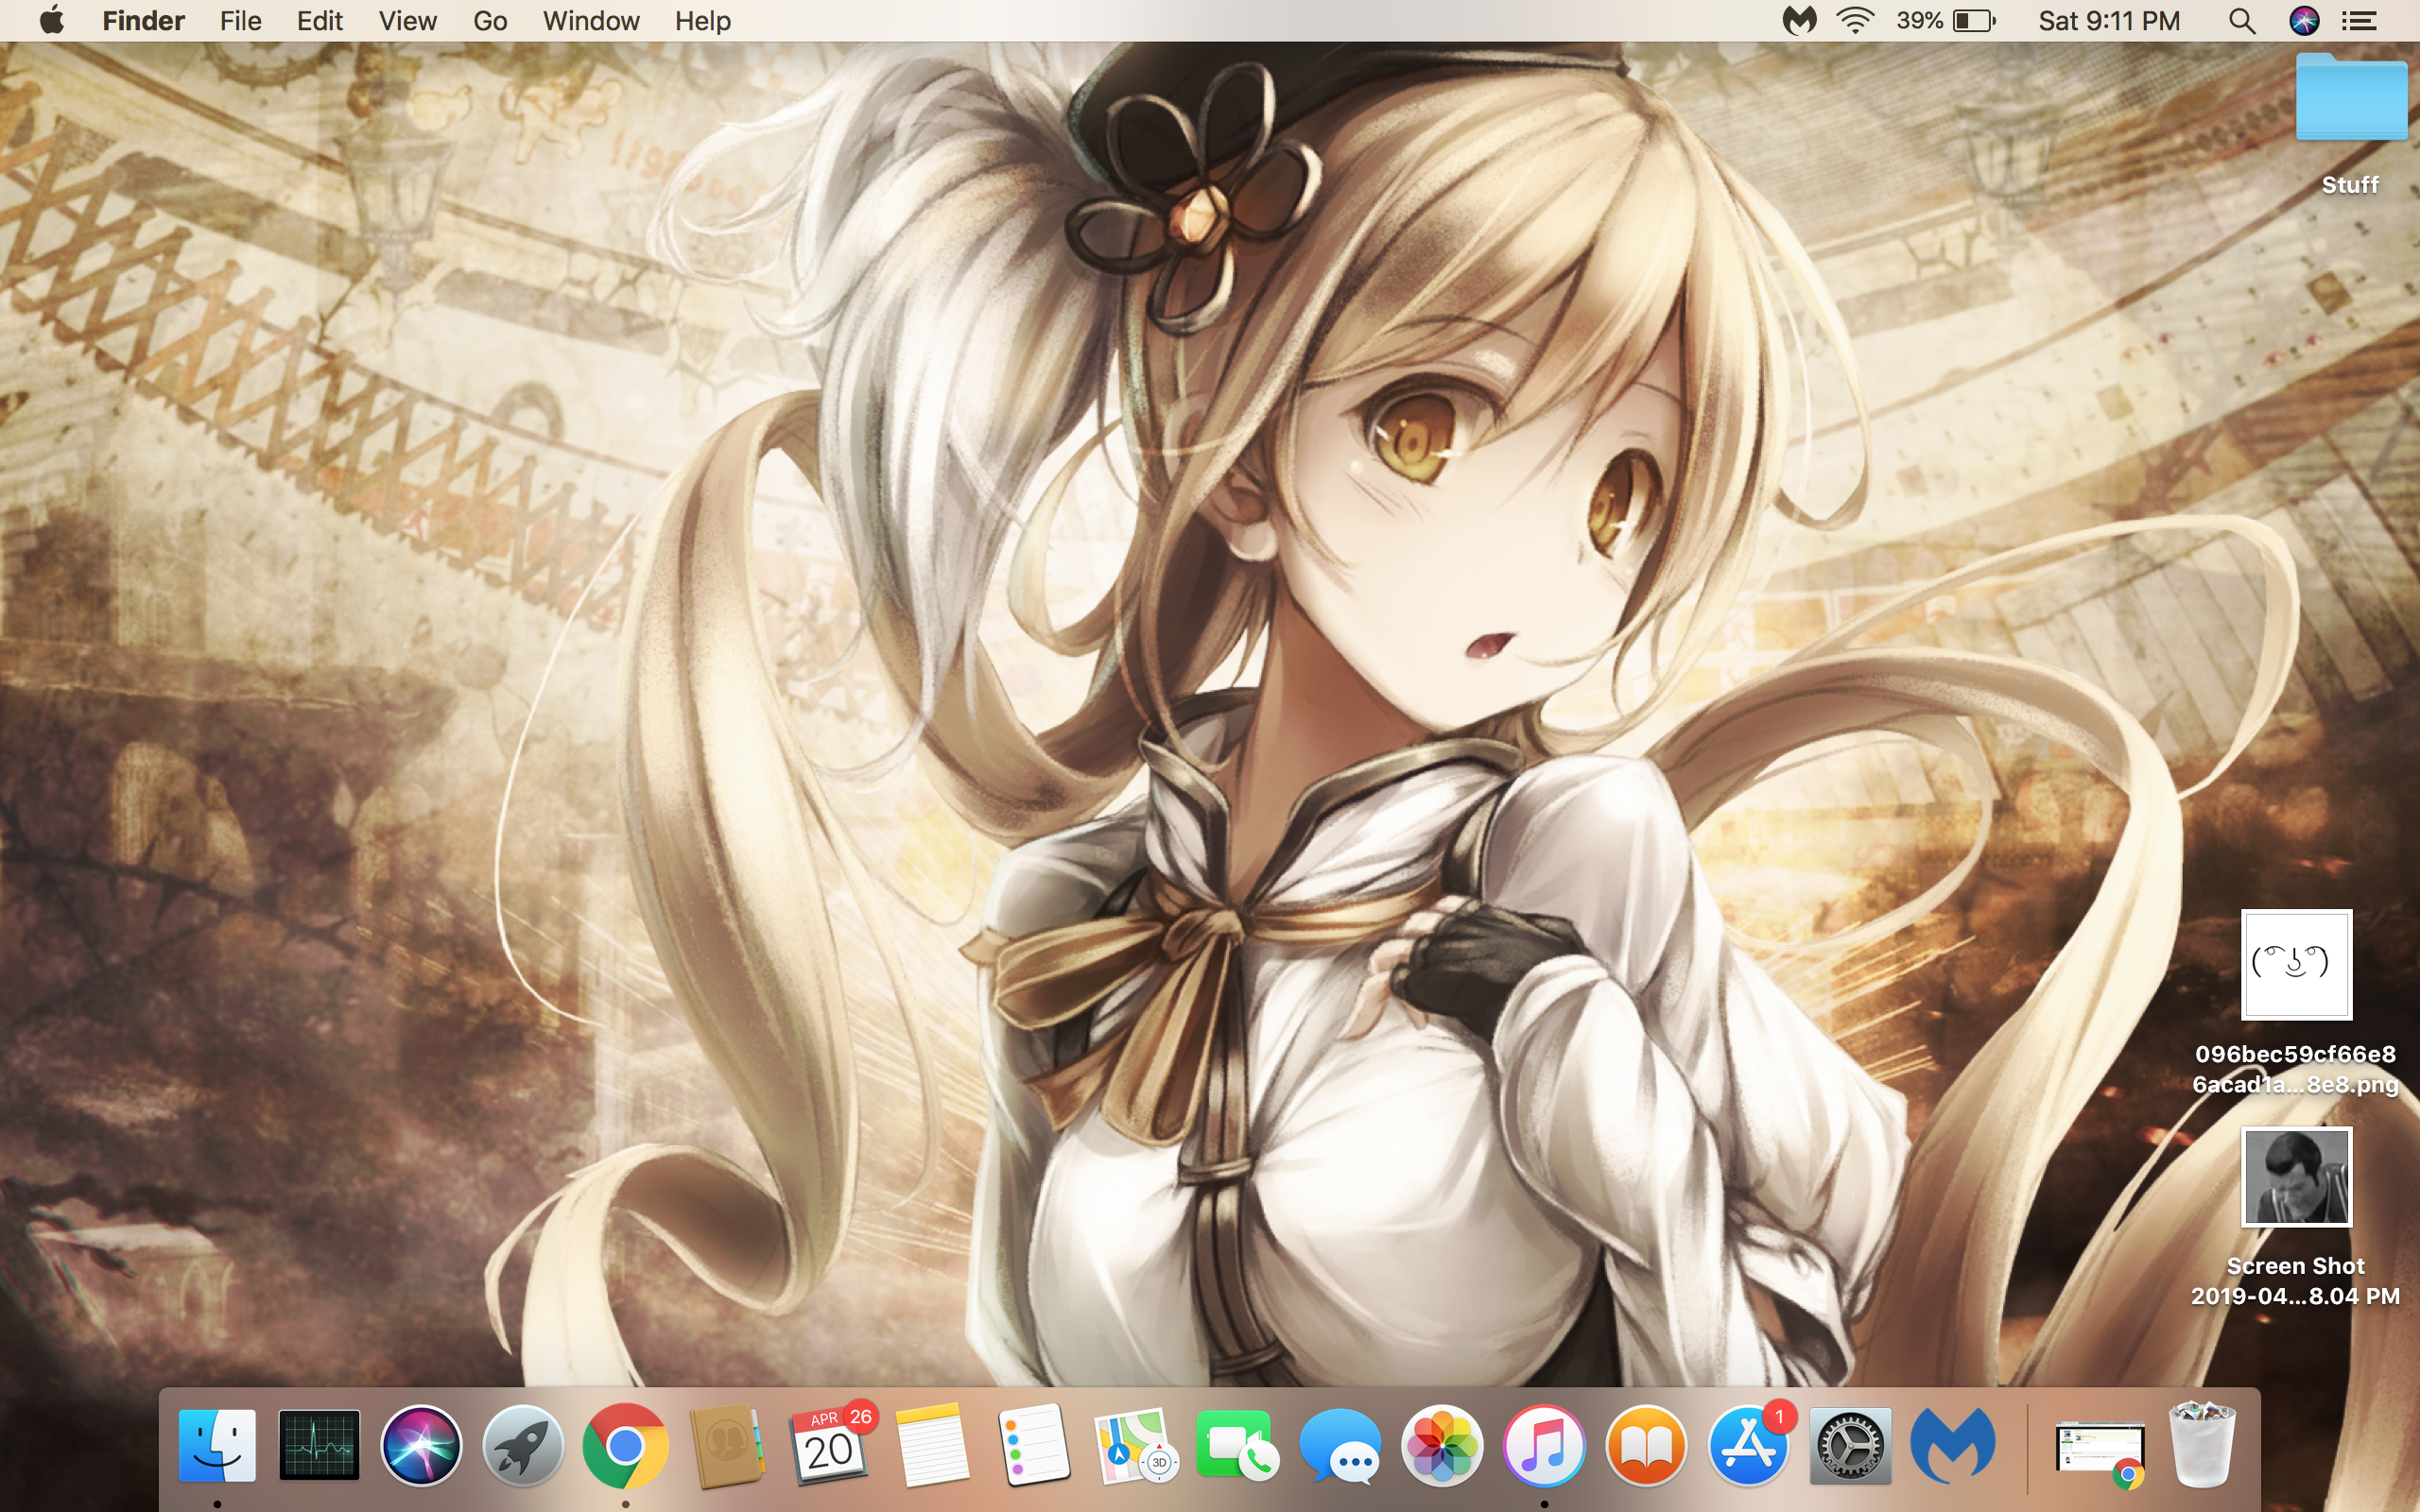
Task: Open the Edit menu
Action: coord(319,20)
